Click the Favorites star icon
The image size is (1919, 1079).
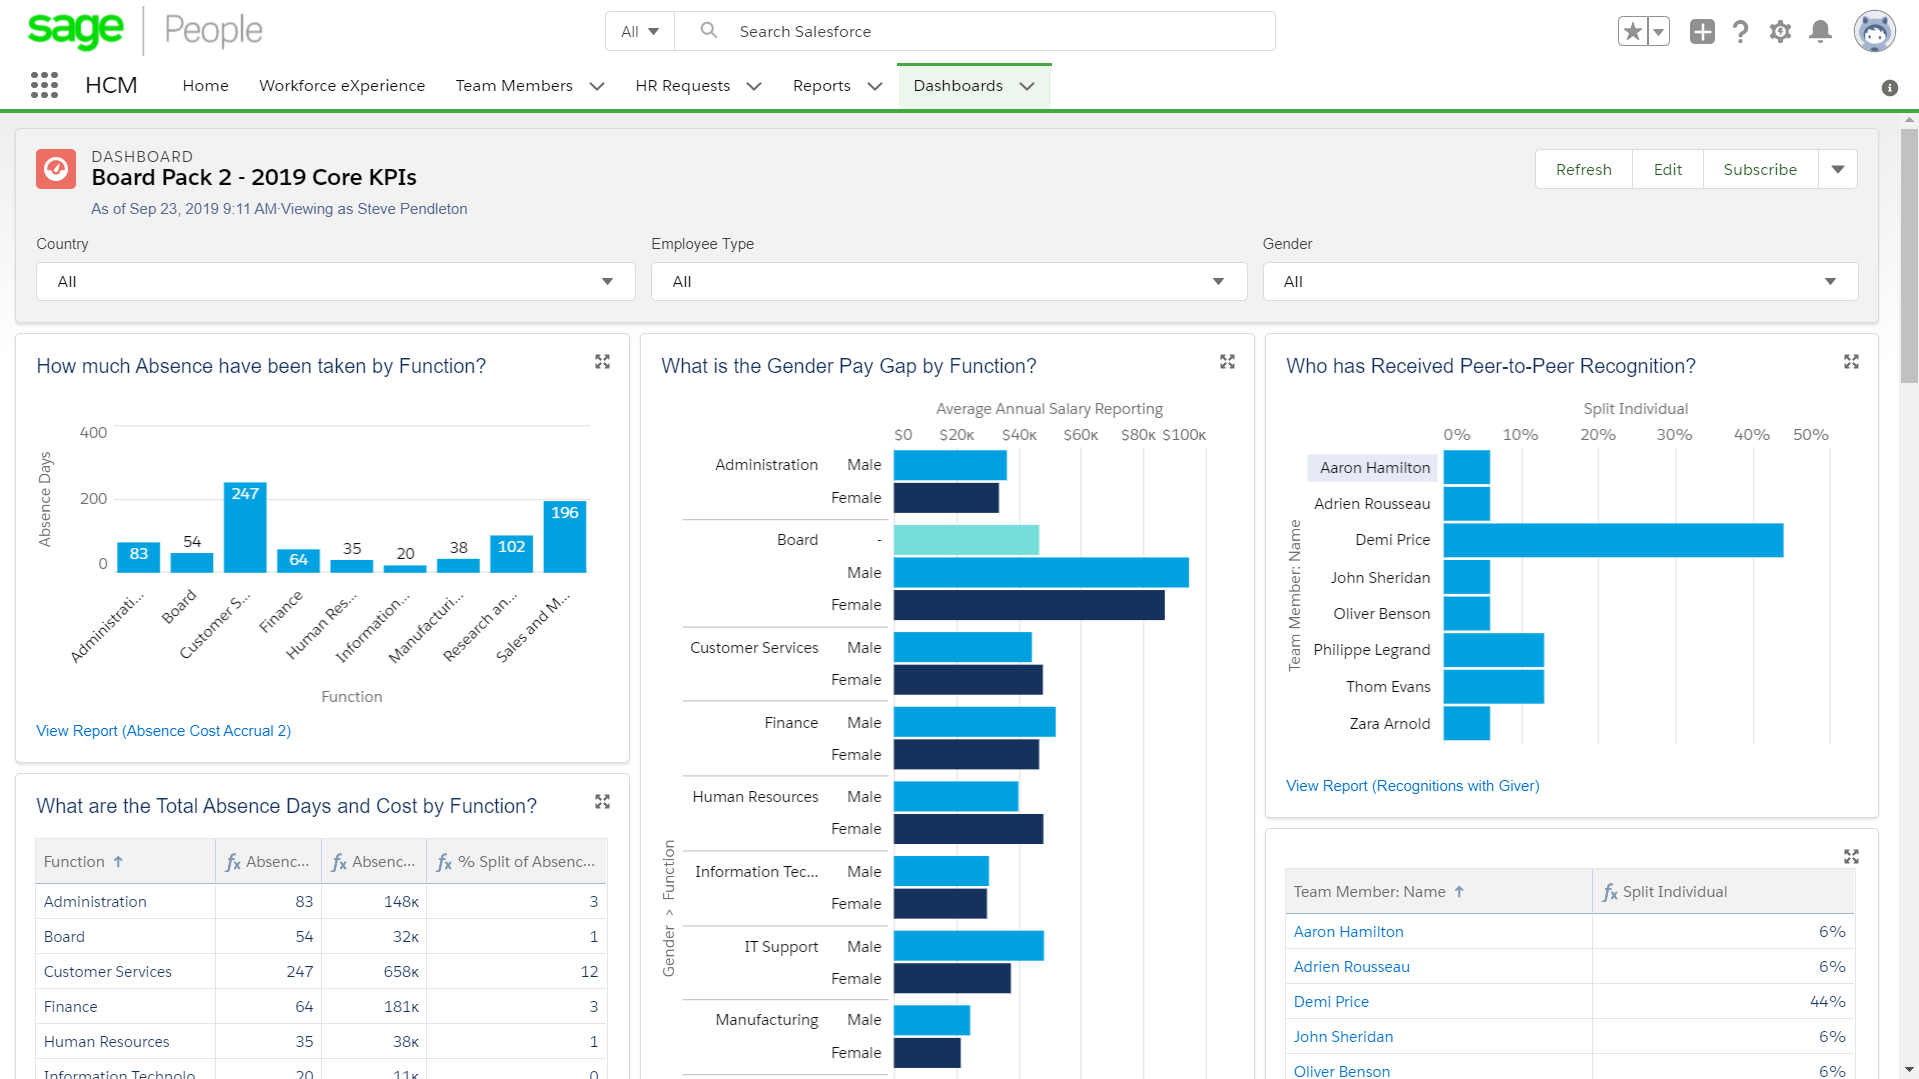click(x=1632, y=32)
